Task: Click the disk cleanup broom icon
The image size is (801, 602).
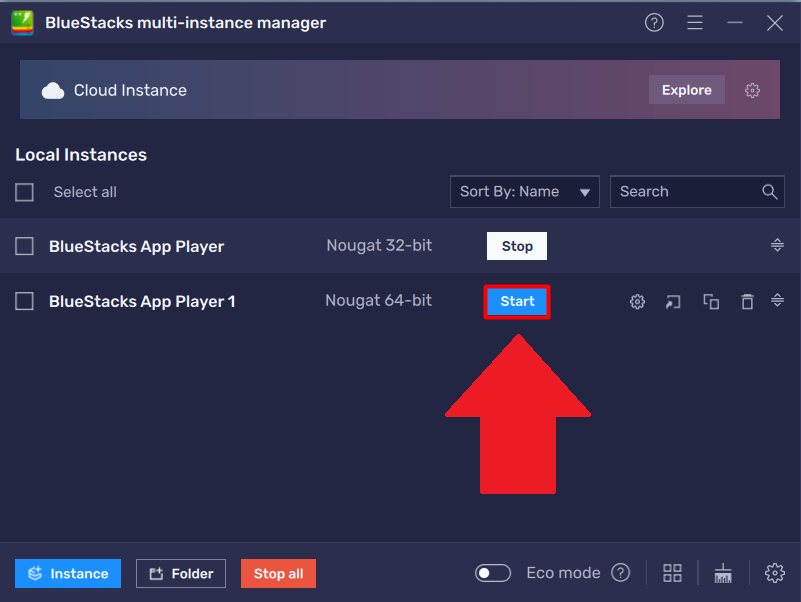Action: click(x=723, y=573)
